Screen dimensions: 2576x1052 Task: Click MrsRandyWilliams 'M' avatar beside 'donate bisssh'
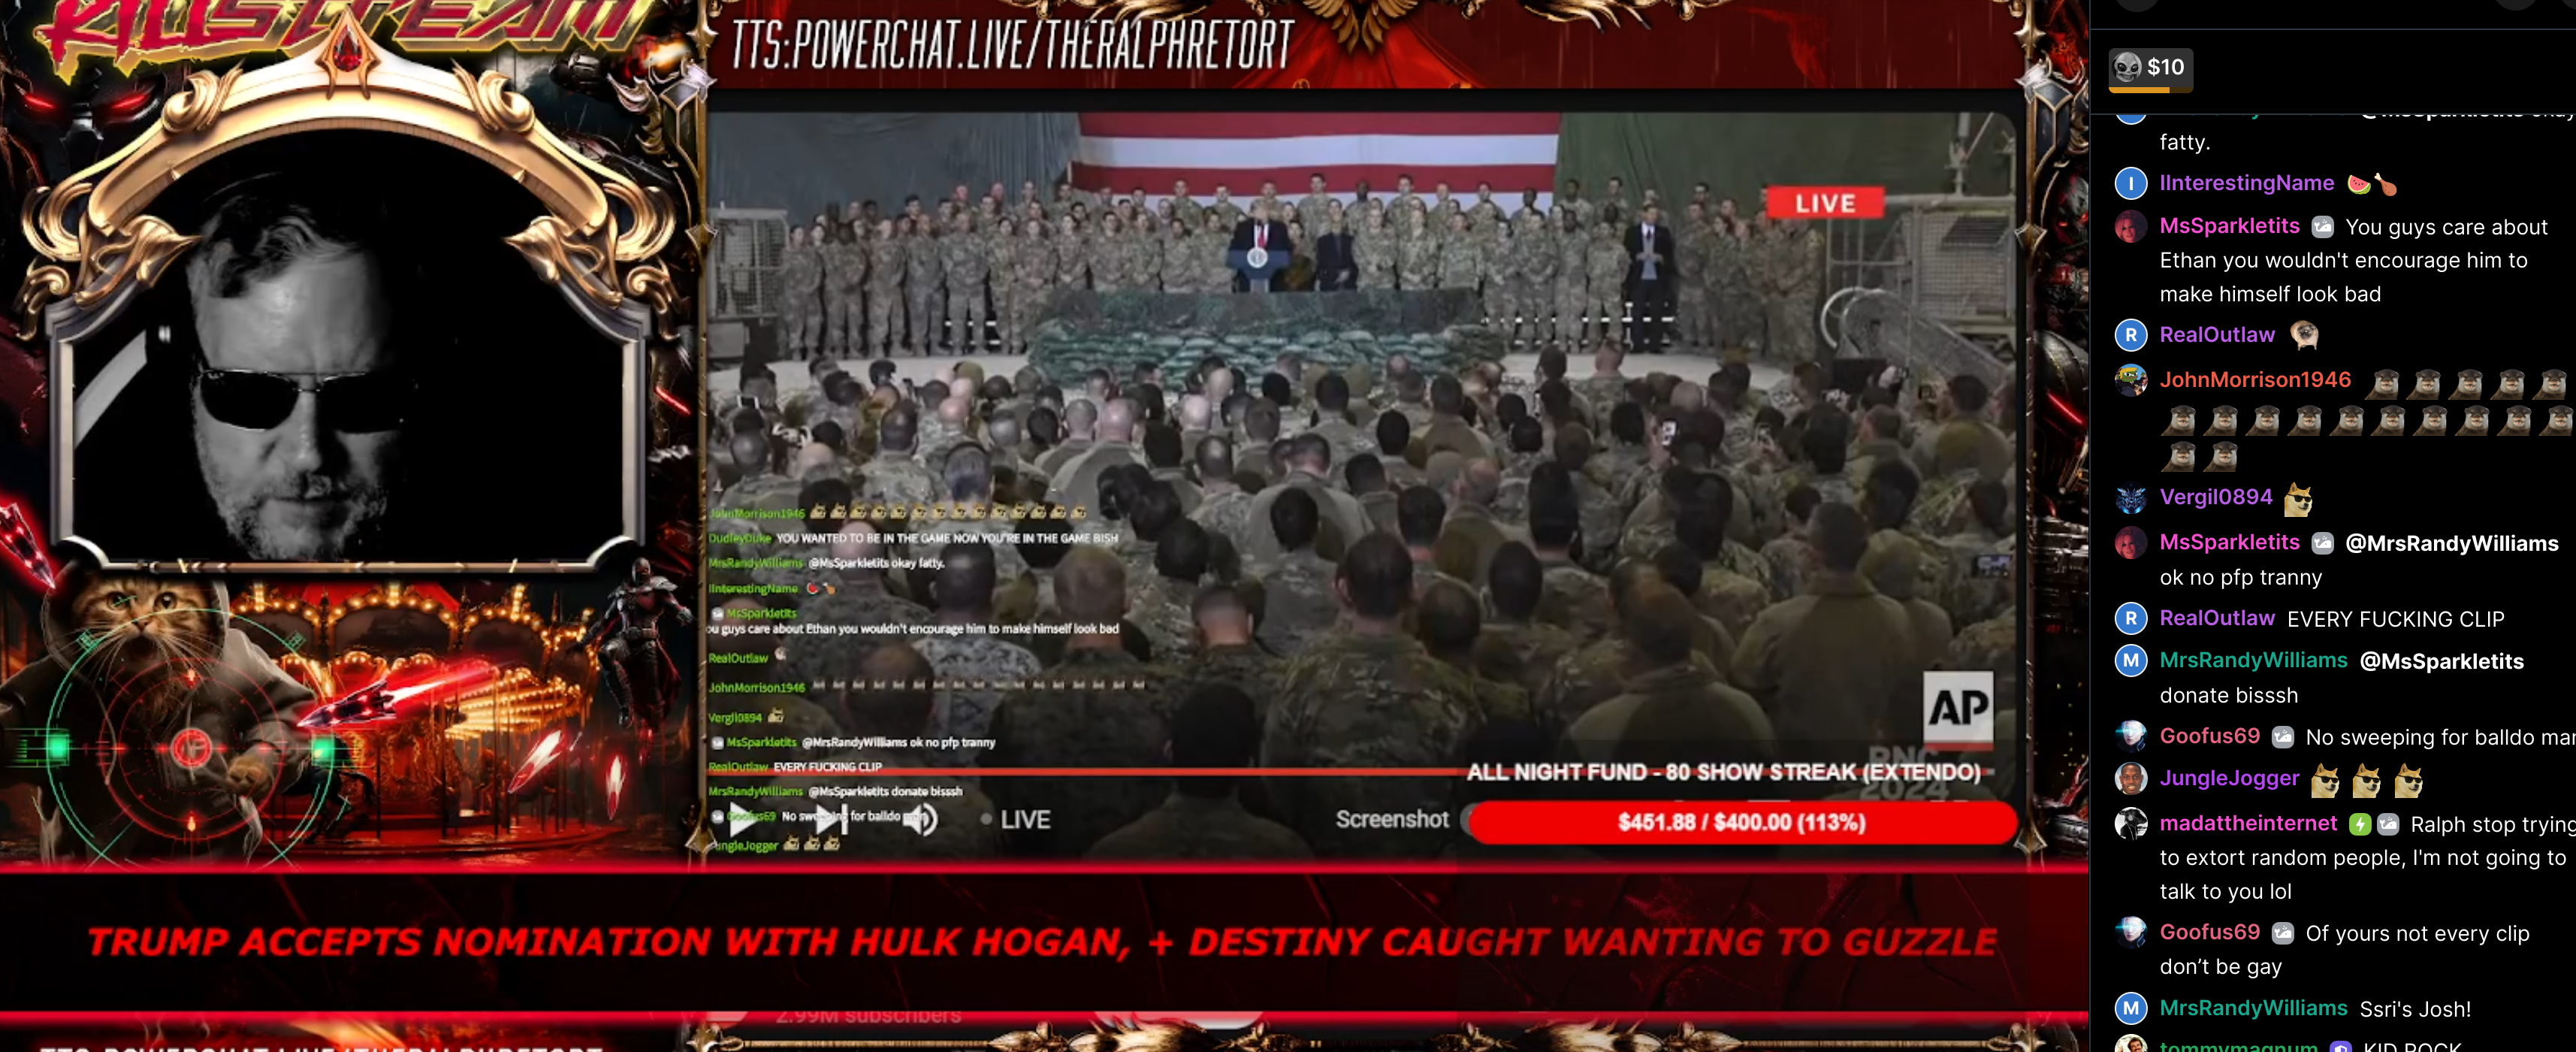pyautogui.click(x=2131, y=661)
